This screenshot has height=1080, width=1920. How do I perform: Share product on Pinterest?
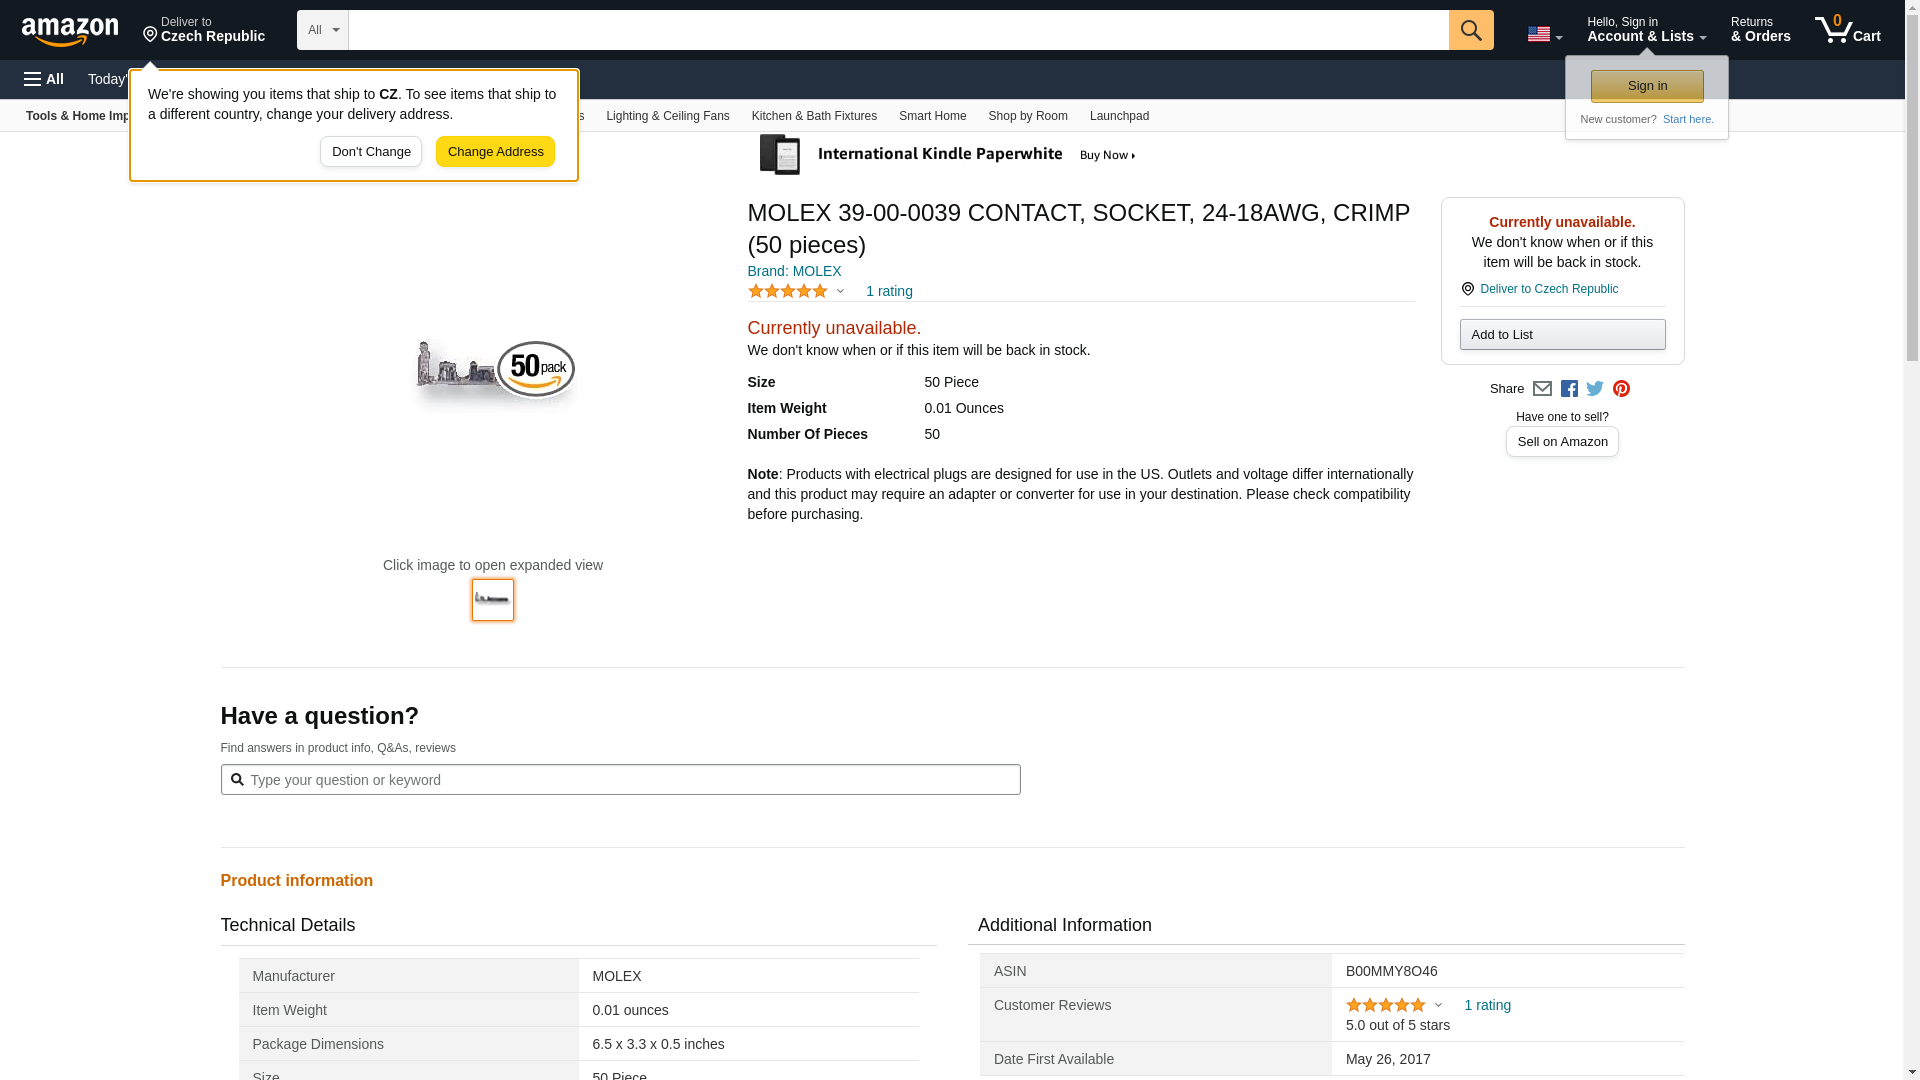[x=1621, y=389]
